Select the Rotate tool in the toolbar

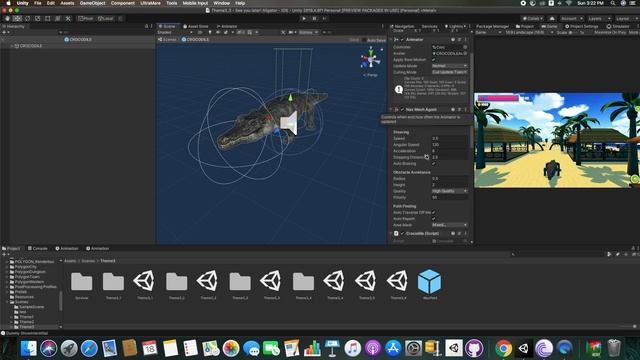tap(28, 18)
